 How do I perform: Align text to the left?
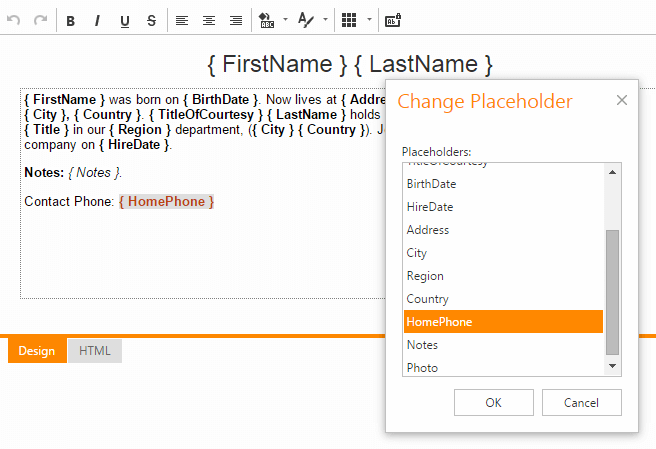(182, 20)
